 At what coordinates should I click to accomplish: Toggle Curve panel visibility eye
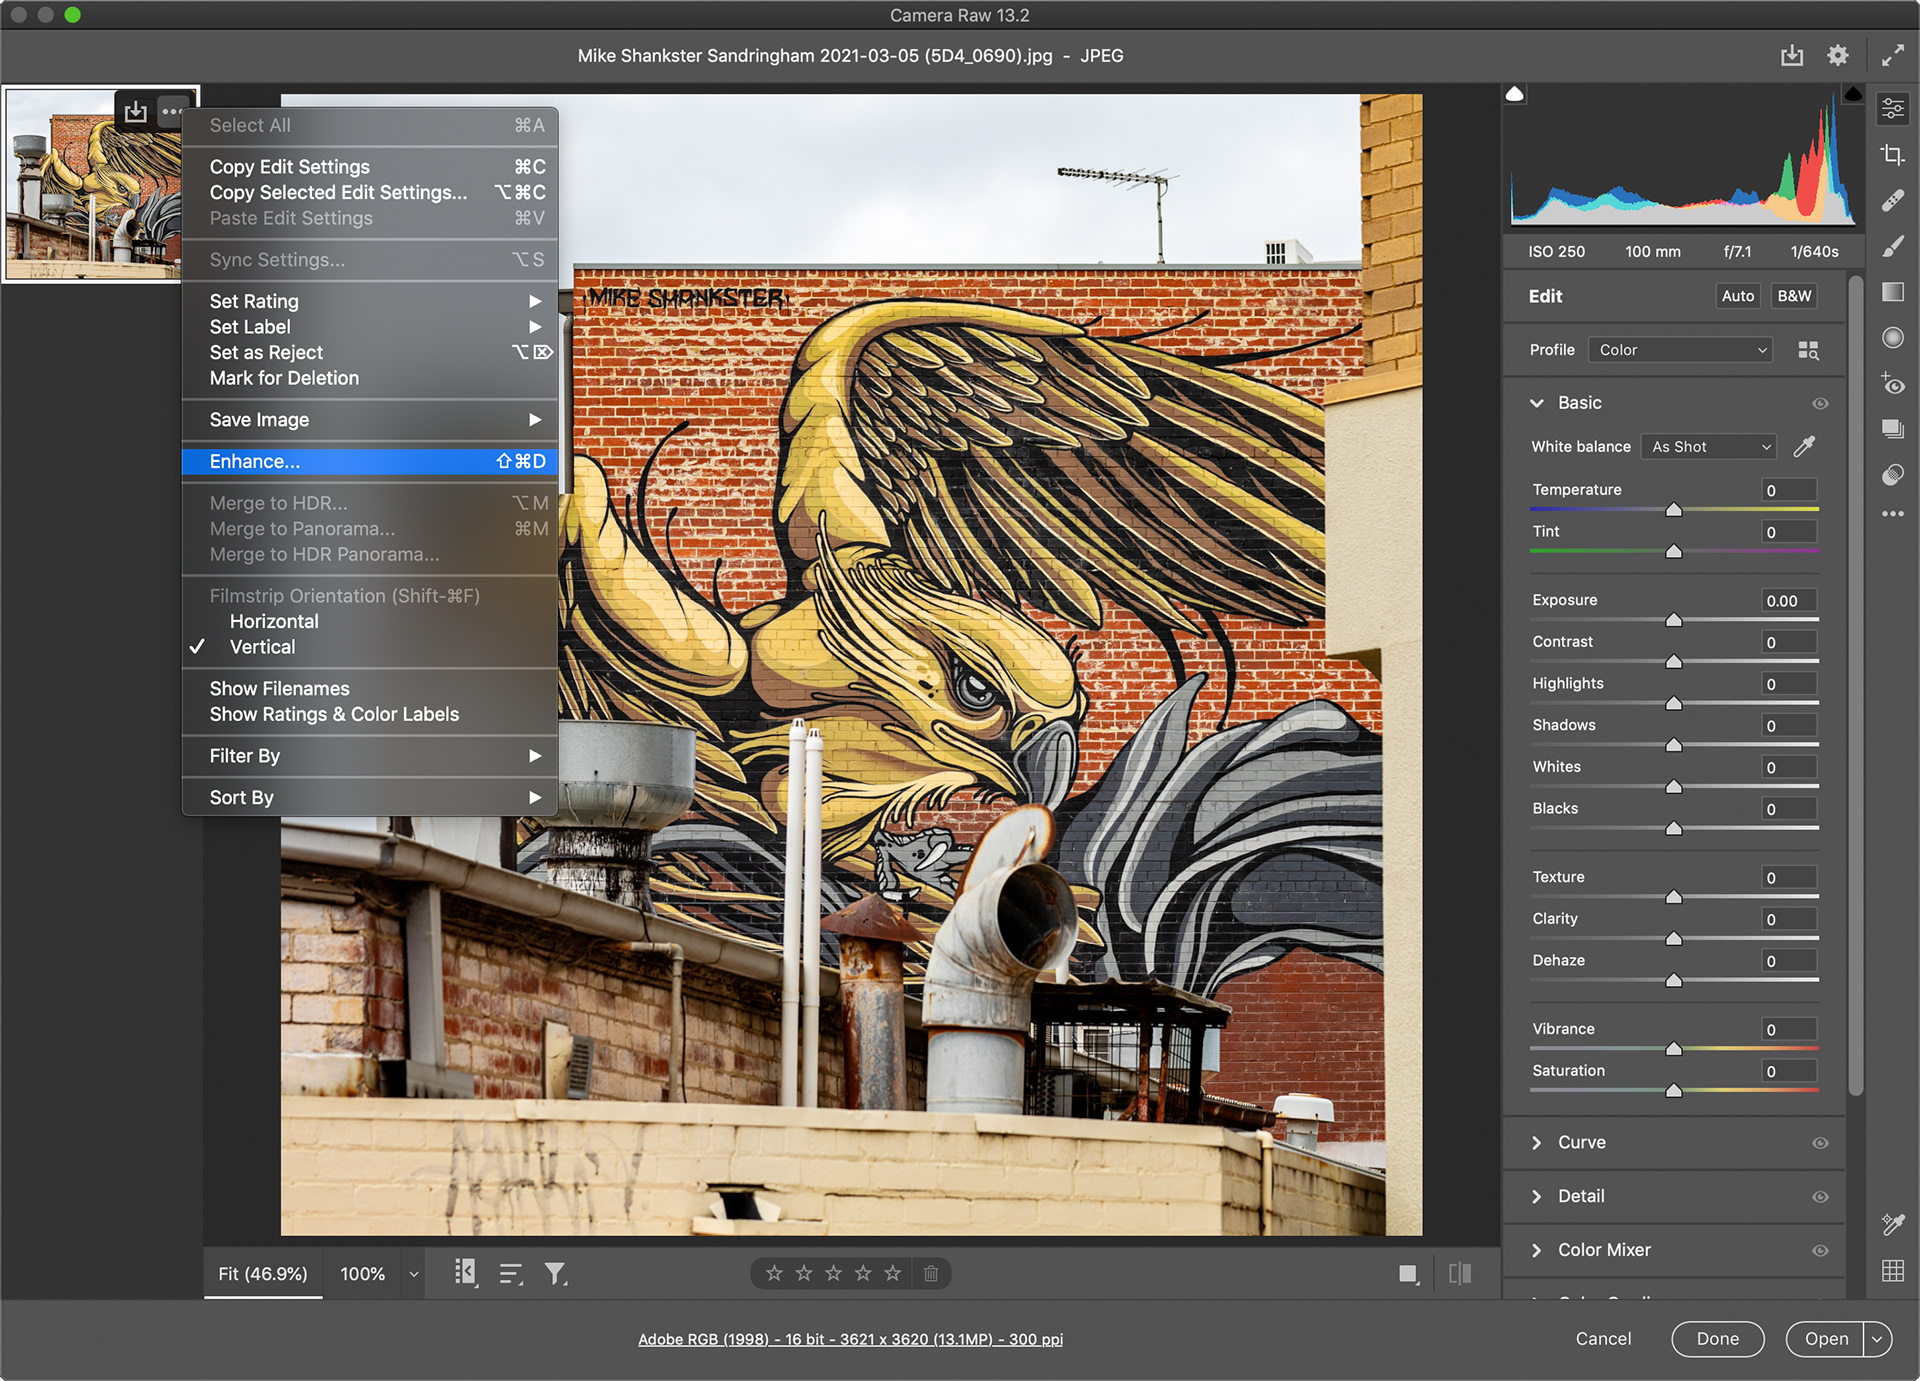tap(1820, 1143)
